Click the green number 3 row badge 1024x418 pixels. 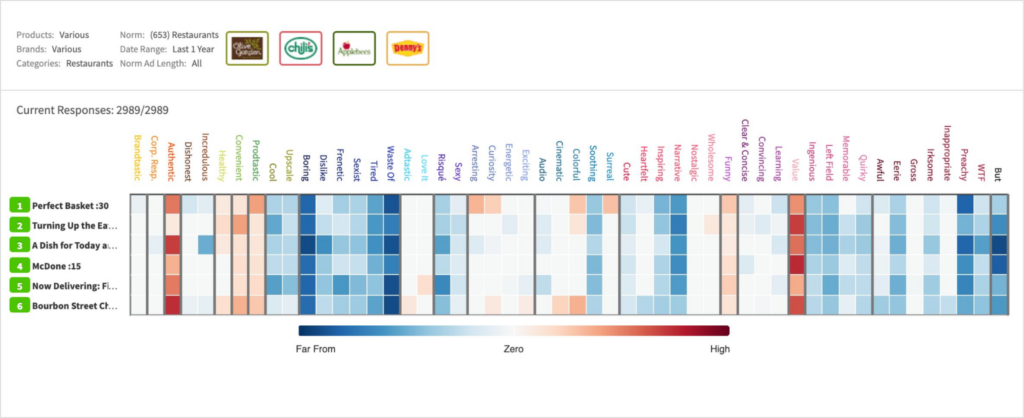point(19,245)
